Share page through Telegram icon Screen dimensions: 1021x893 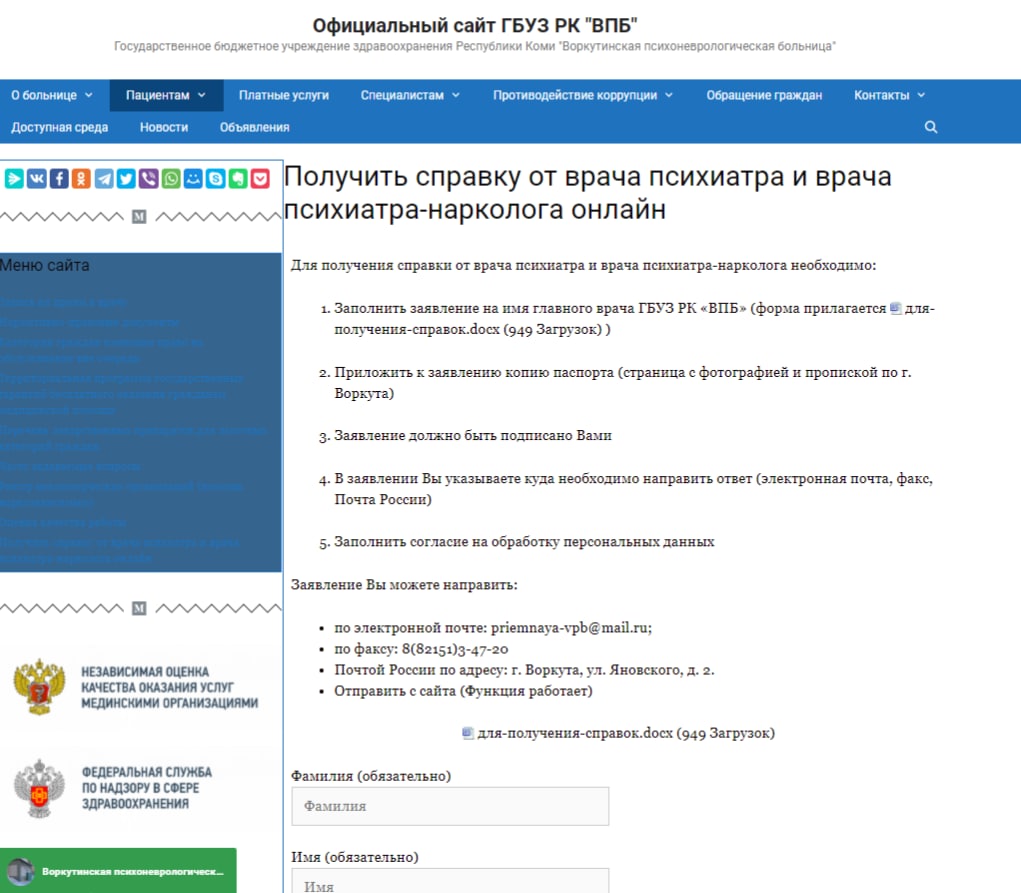(104, 179)
